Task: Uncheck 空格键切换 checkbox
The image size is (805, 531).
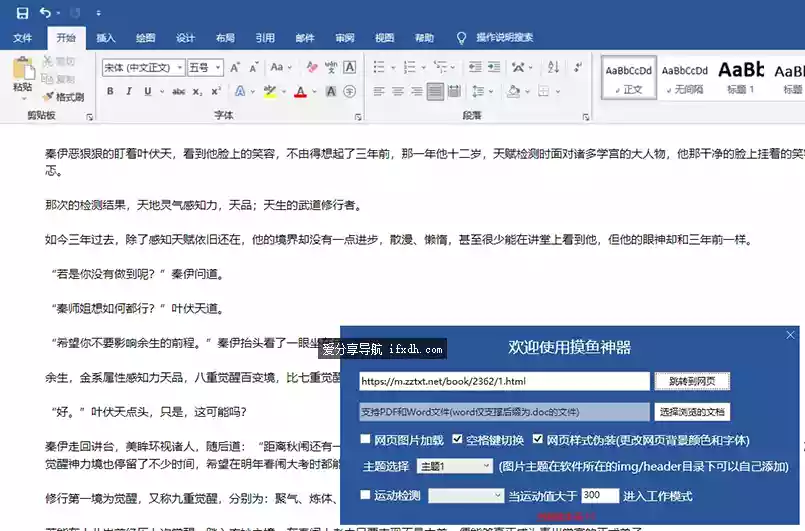Action: coord(457,439)
